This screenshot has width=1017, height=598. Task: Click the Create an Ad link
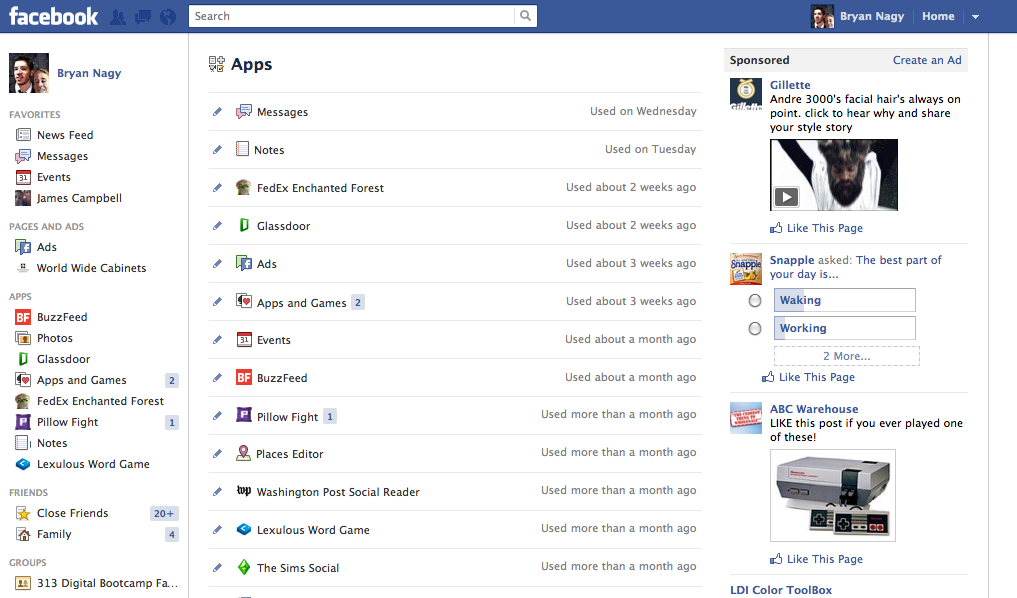pos(927,60)
